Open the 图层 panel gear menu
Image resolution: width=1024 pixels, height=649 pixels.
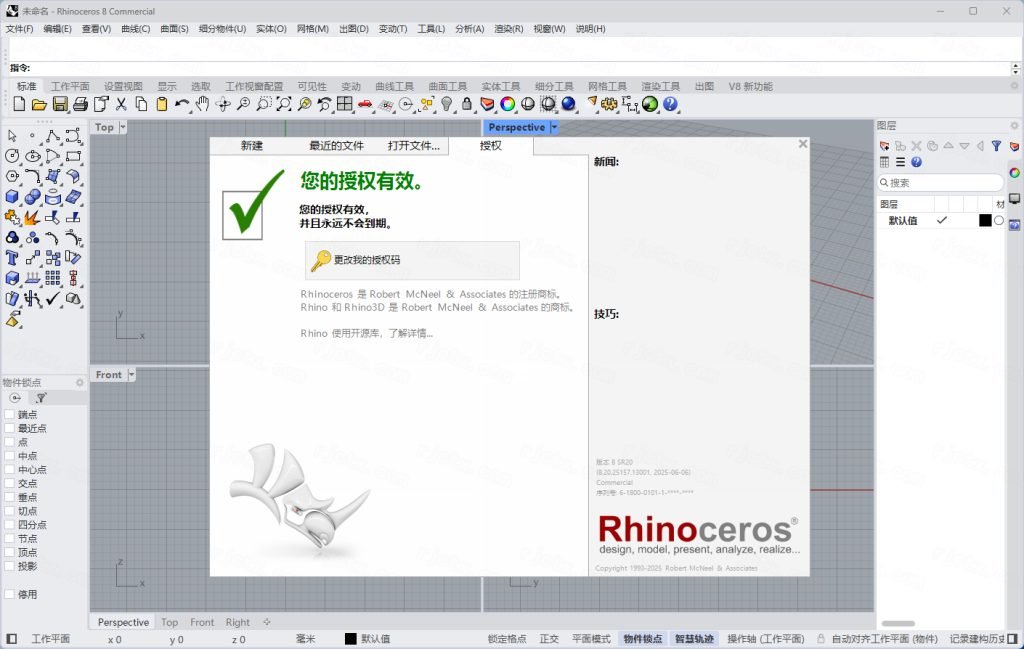tap(1014, 125)
